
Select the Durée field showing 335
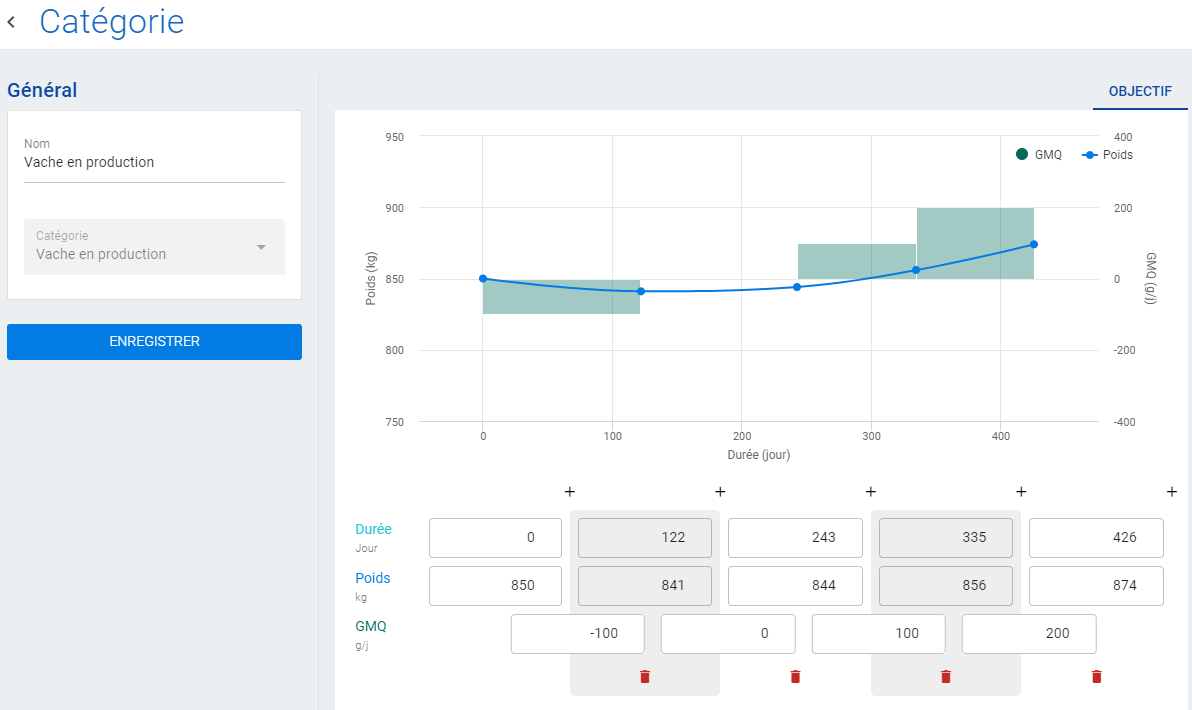click(x=946, y=537)
